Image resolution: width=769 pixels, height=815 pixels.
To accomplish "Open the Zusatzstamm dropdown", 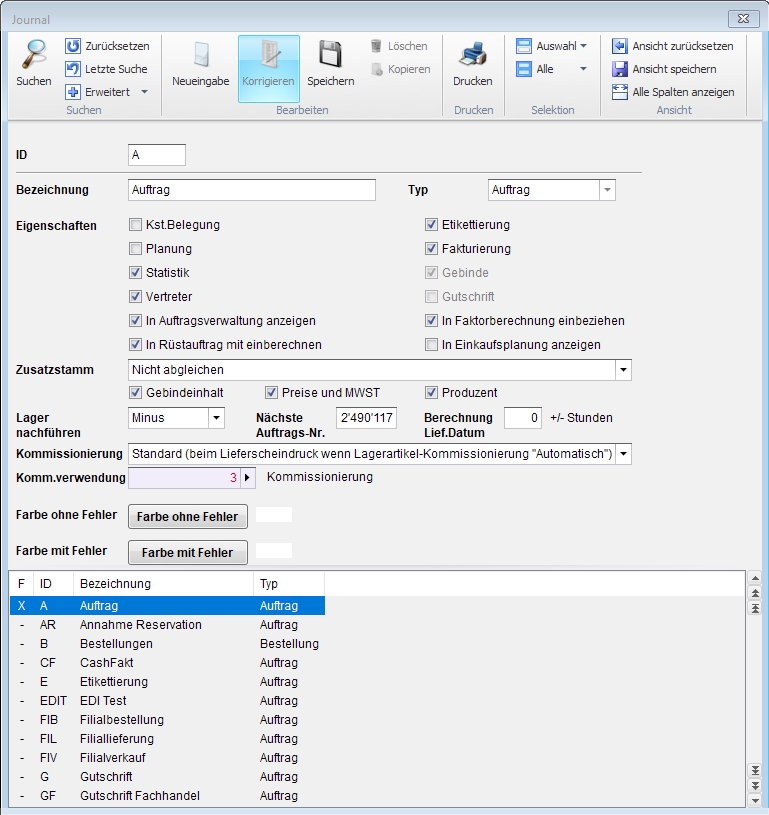I will (623, 370).
